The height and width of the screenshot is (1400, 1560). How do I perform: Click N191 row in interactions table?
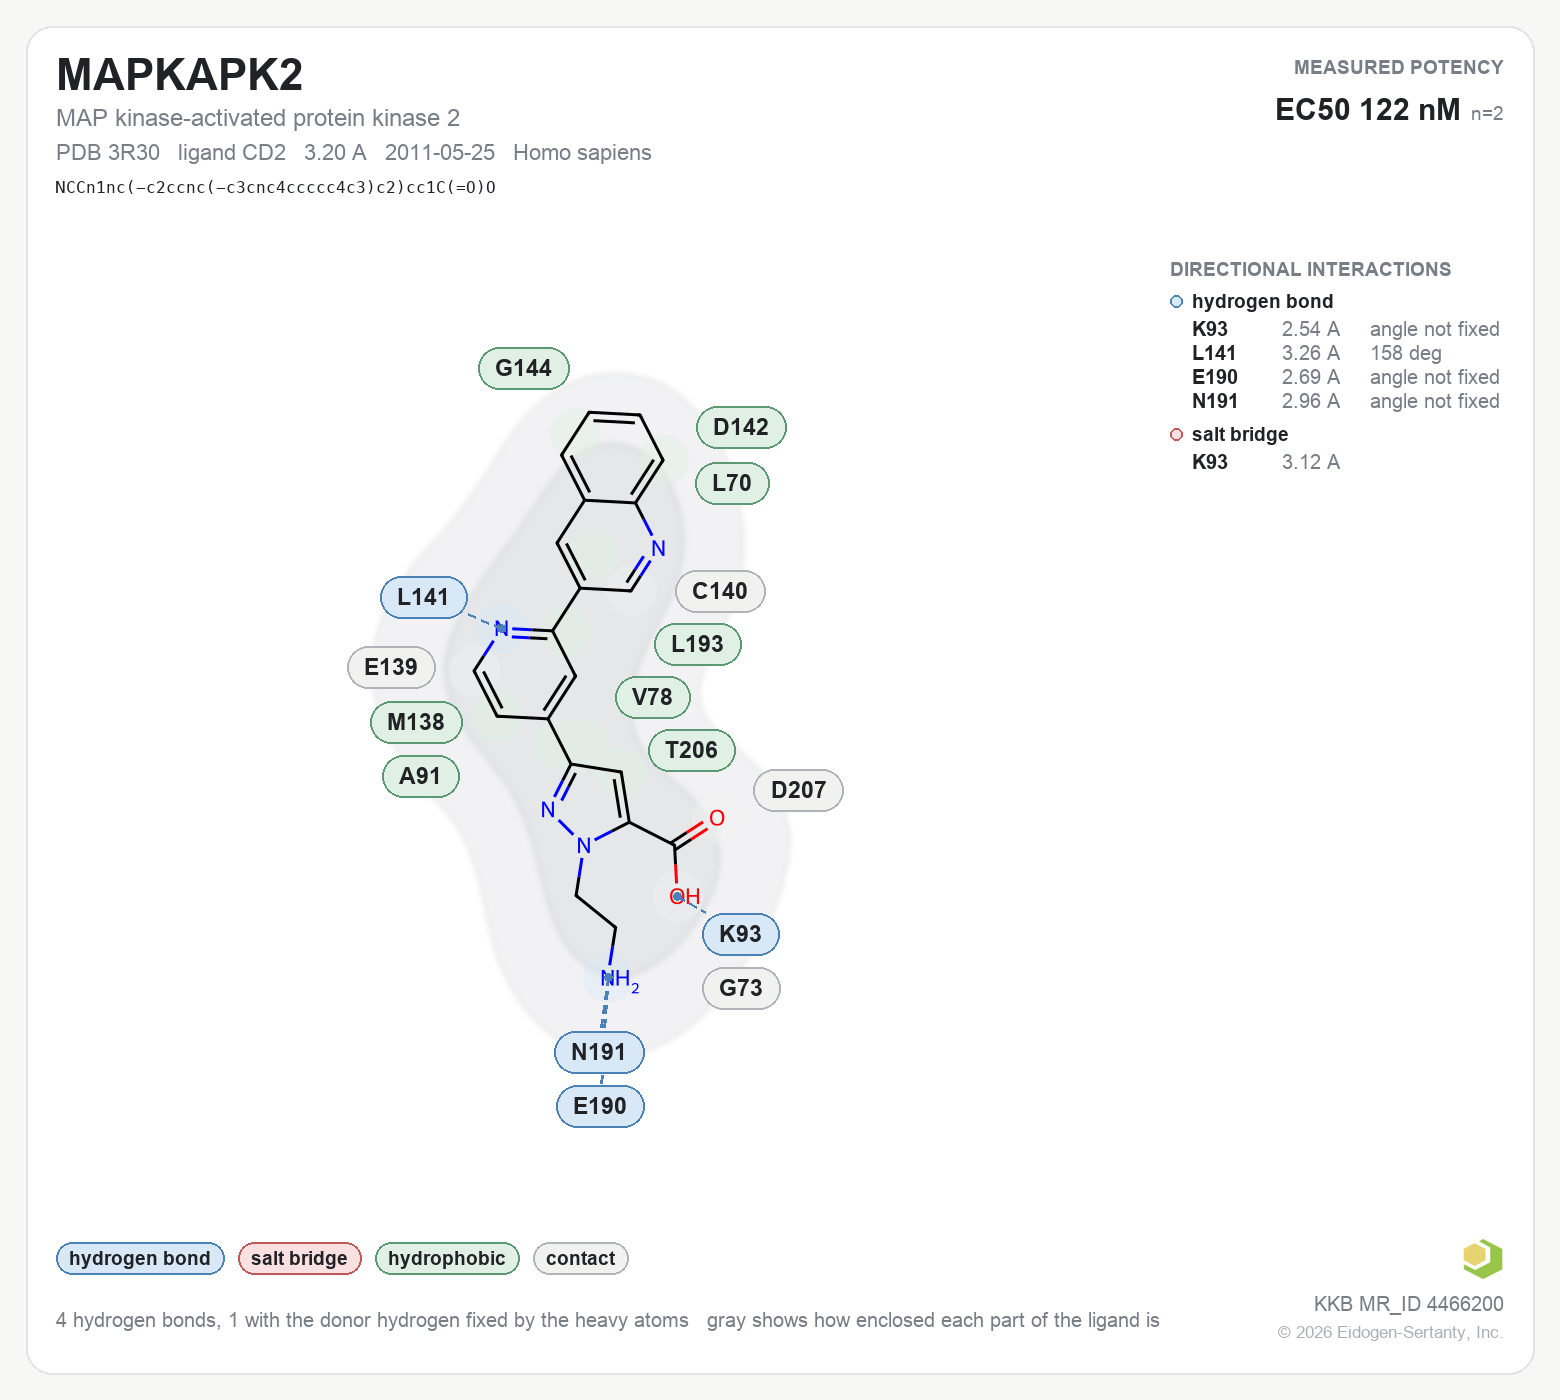pyautogui.click(x=1345, y=401)
